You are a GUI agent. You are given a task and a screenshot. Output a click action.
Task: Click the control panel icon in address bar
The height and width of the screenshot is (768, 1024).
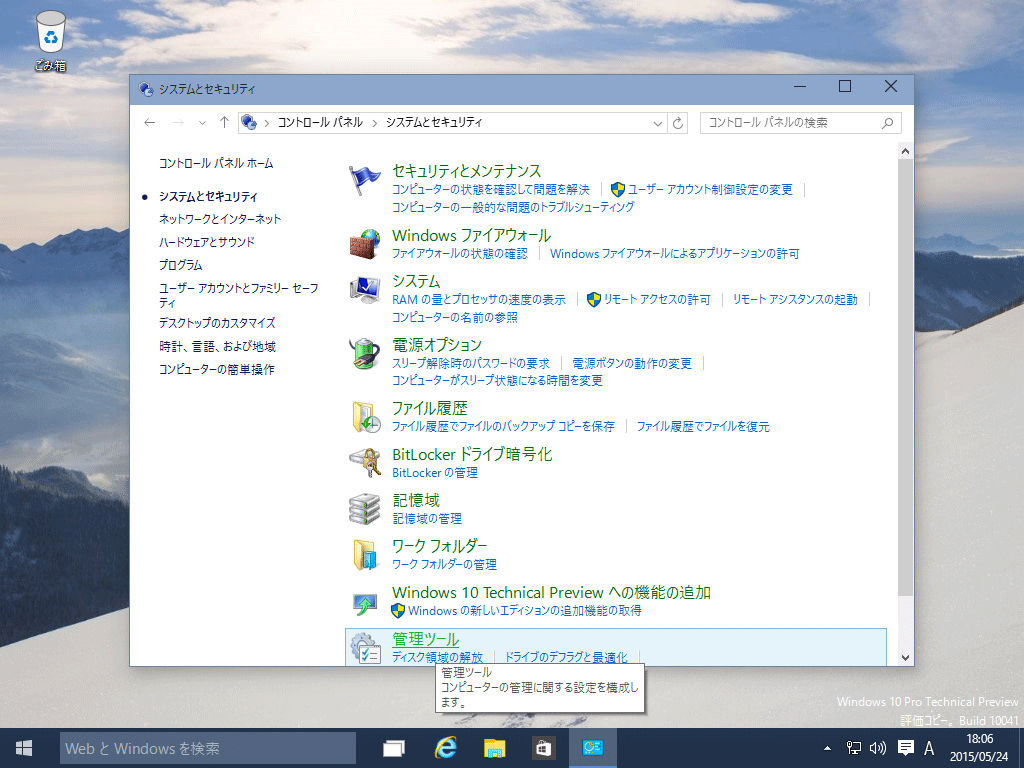(249, 122)
